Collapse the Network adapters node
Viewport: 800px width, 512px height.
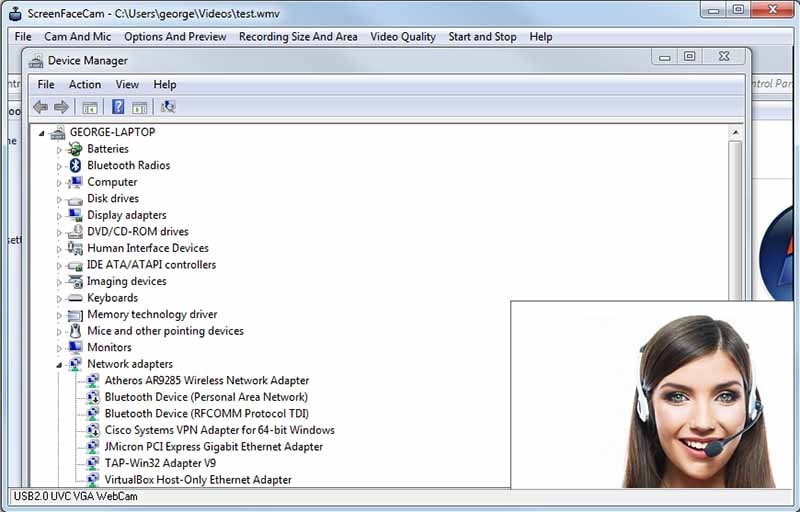59,365
